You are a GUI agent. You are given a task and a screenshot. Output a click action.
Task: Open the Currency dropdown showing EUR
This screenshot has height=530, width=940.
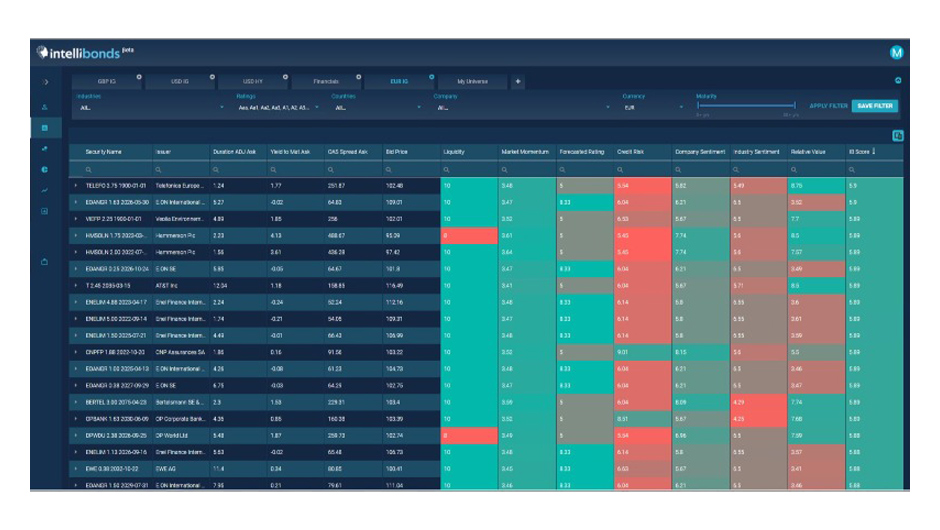[653, 108]
